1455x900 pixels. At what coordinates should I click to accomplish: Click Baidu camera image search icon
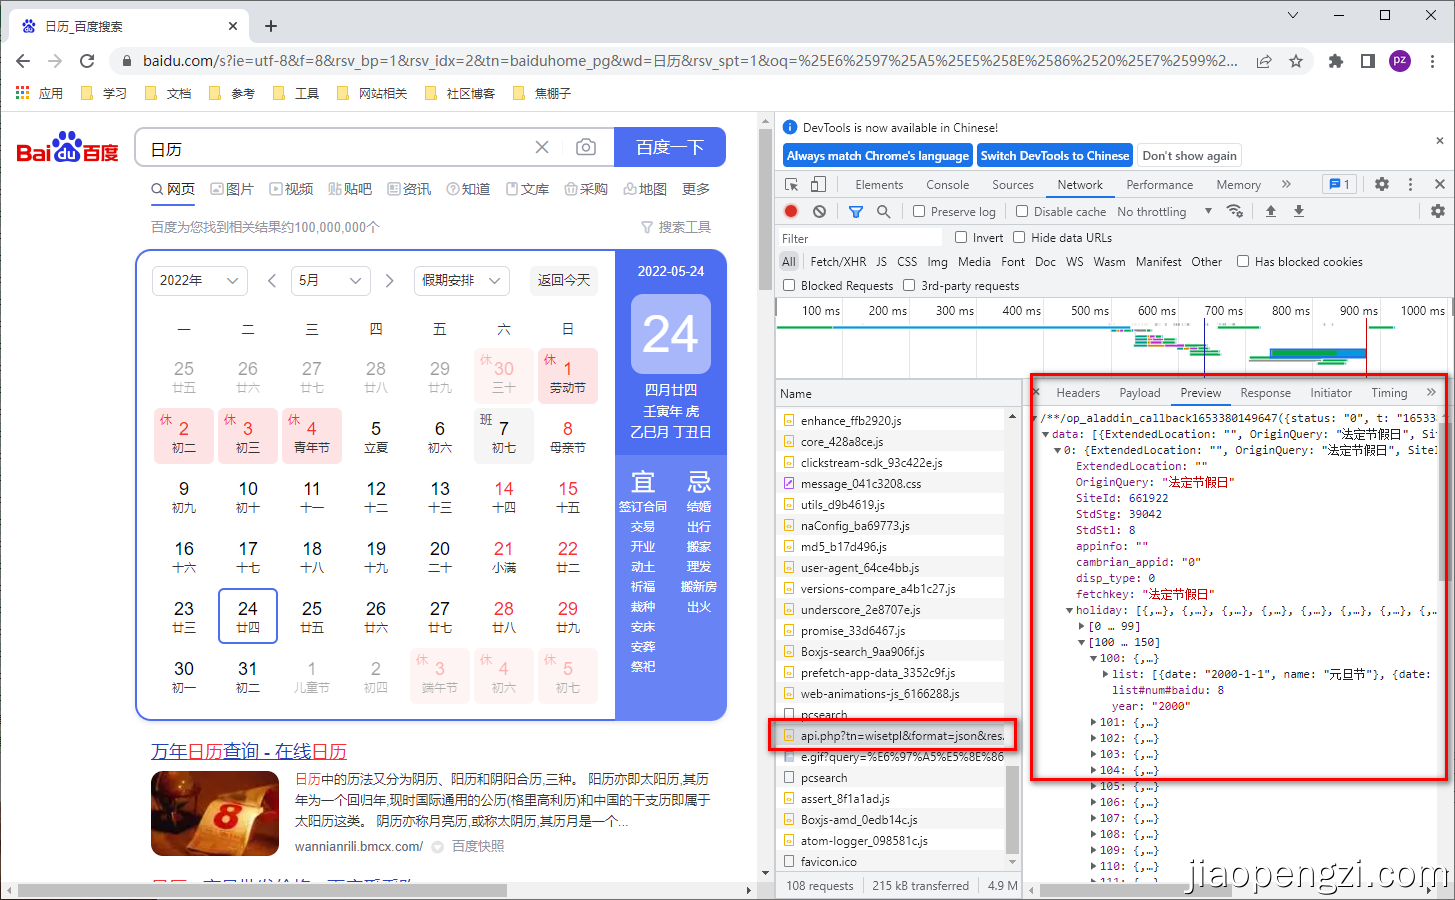tap(586, 147)
